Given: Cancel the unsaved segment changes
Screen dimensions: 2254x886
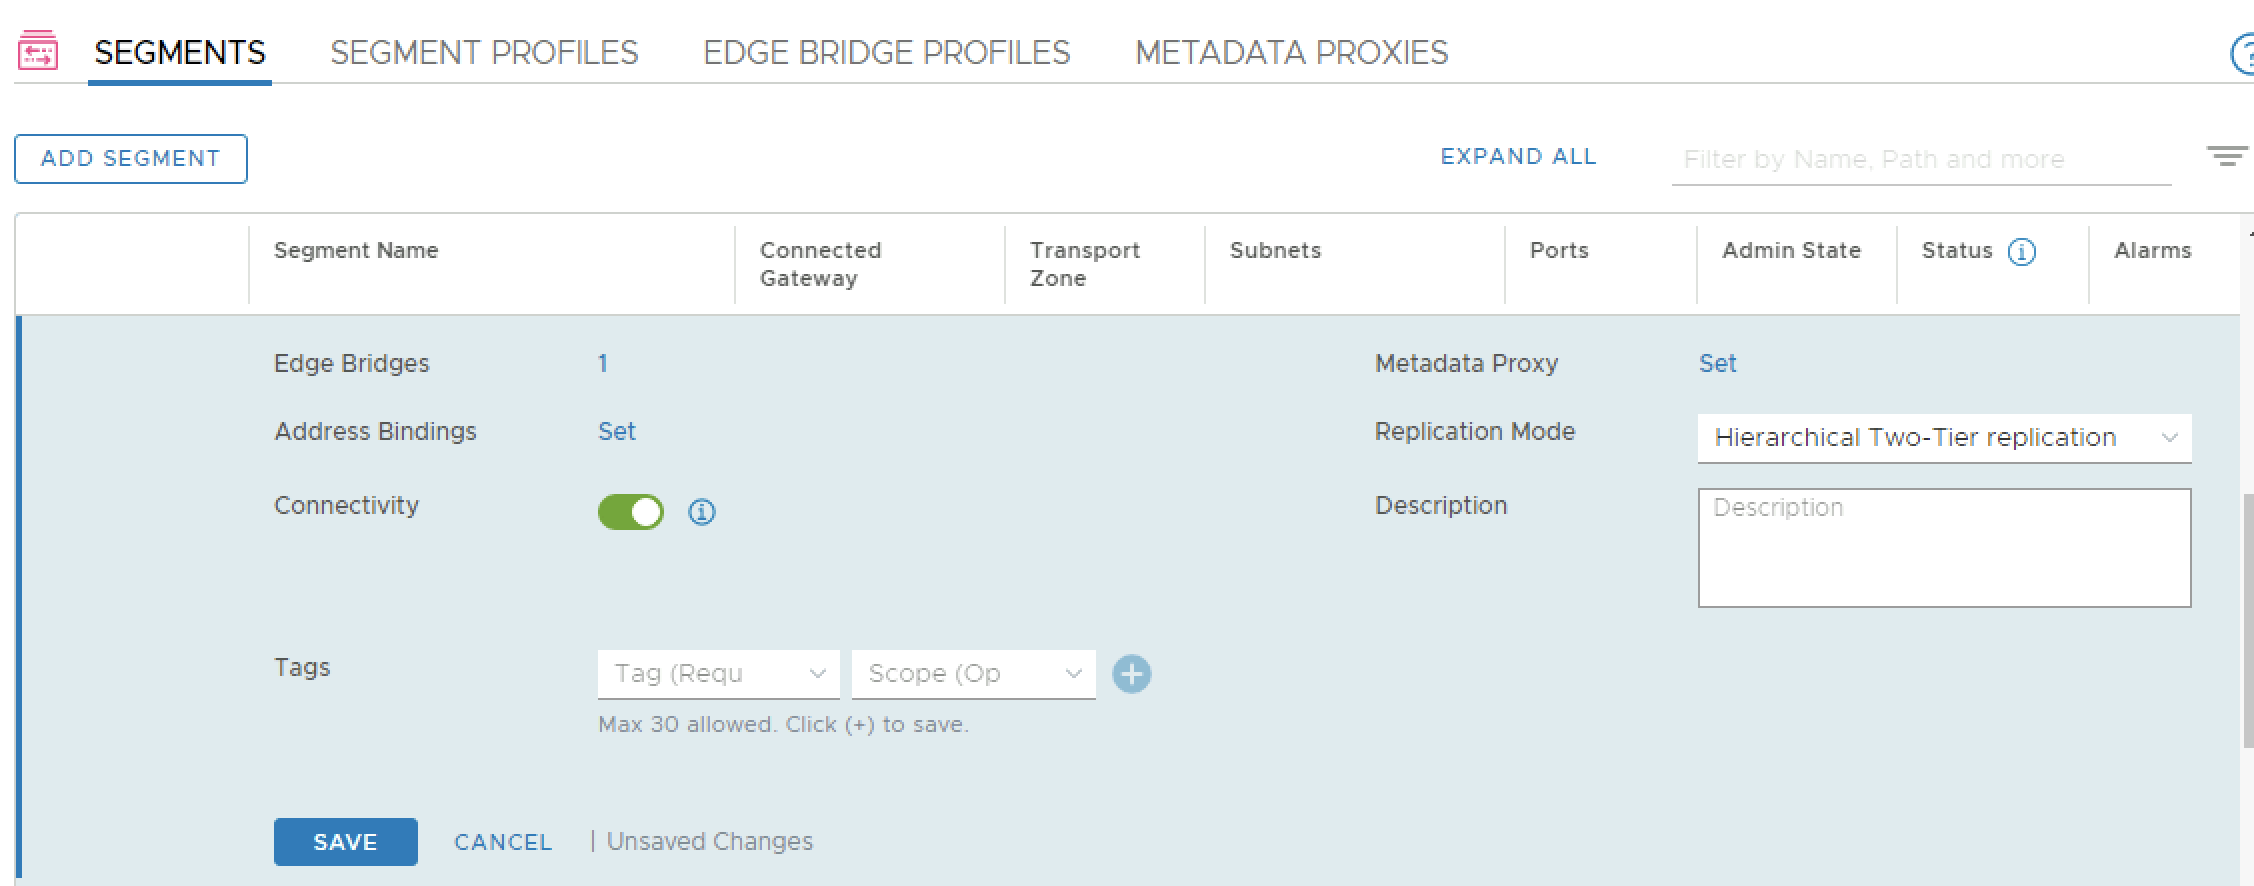Looking at the screenshot, I should coord(503,842).
